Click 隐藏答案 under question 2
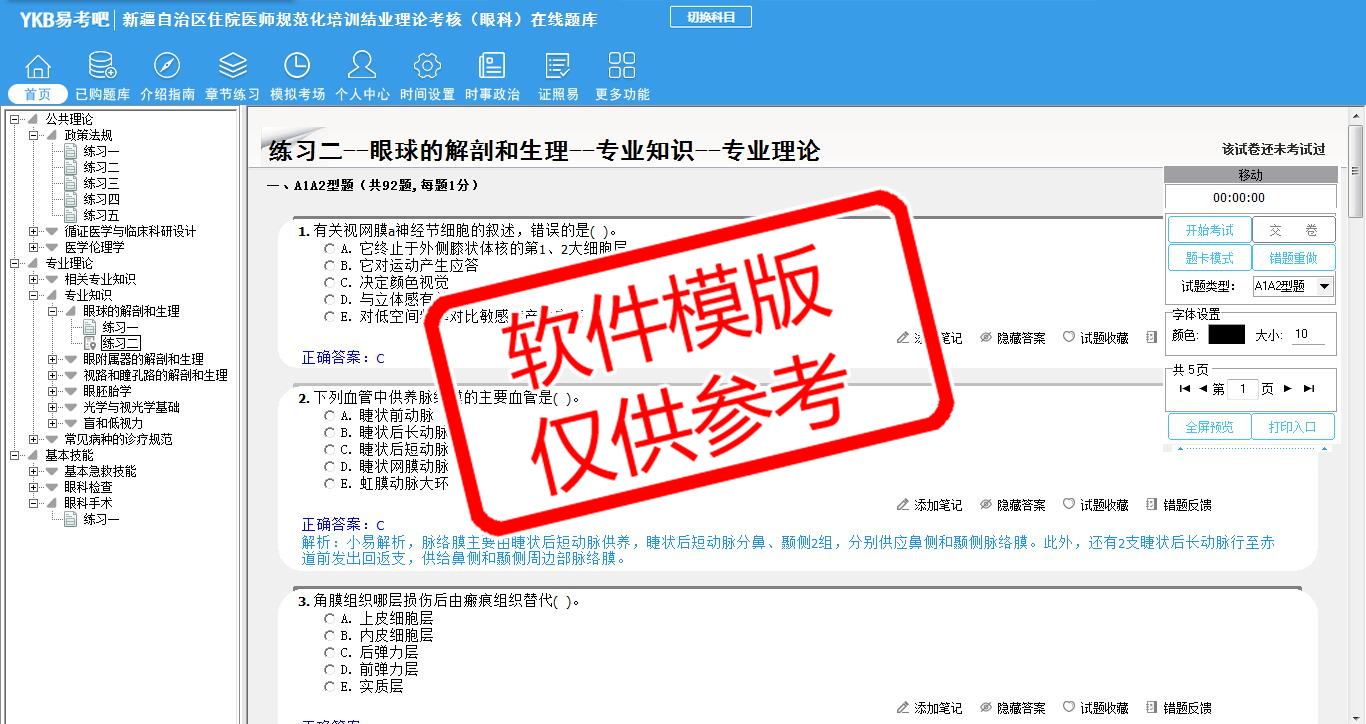The height and width of the screenshot is (724, 1366). (x=1013, y=505)
